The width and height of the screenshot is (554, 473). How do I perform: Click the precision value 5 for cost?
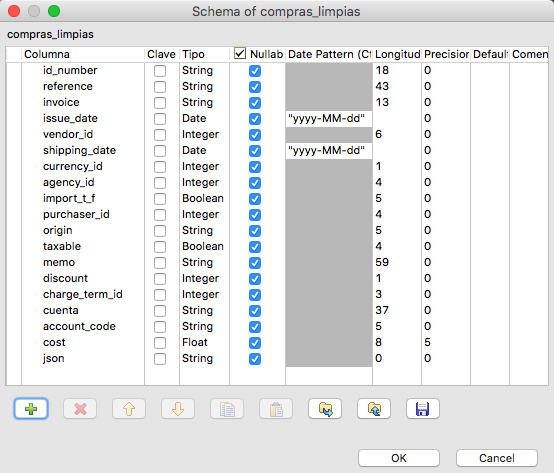click(428, 342)
